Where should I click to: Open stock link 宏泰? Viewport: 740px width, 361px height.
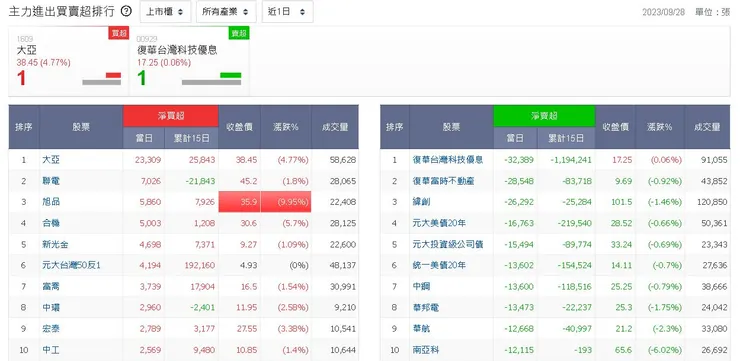coord(51,329)
